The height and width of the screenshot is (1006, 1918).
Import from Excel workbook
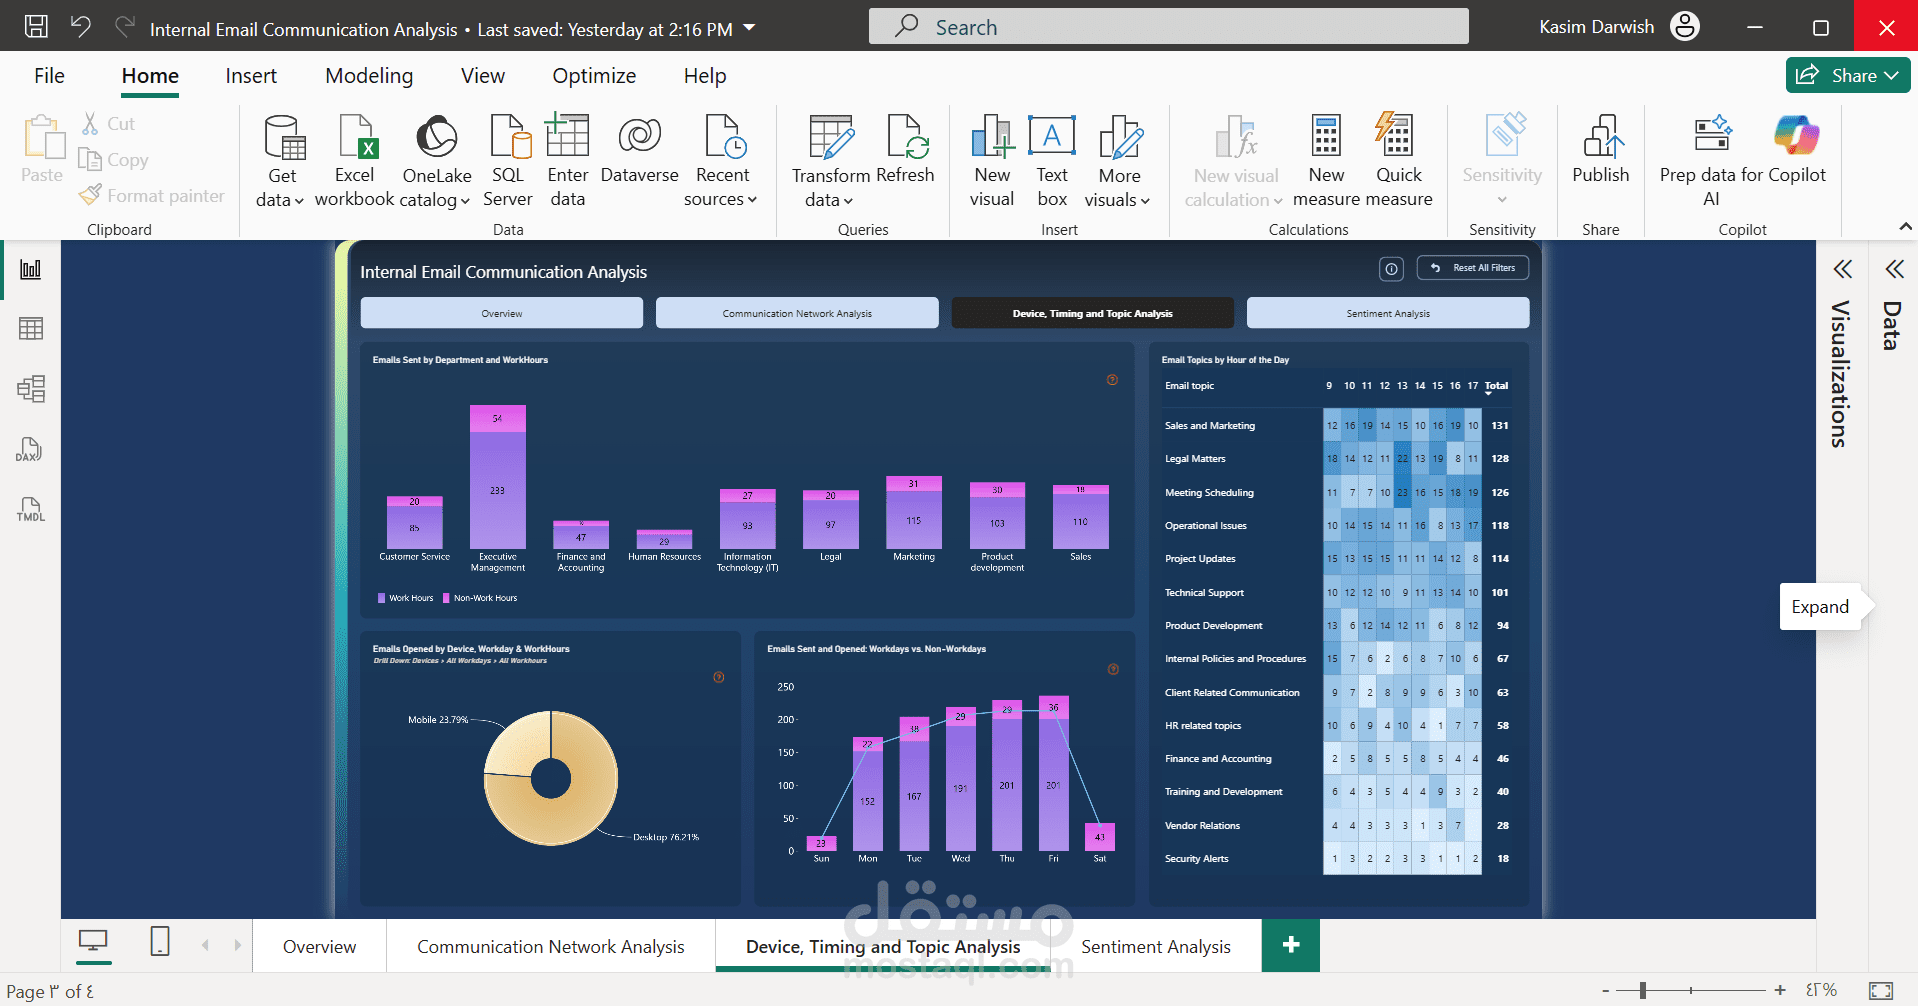click(x=354, y=161)
